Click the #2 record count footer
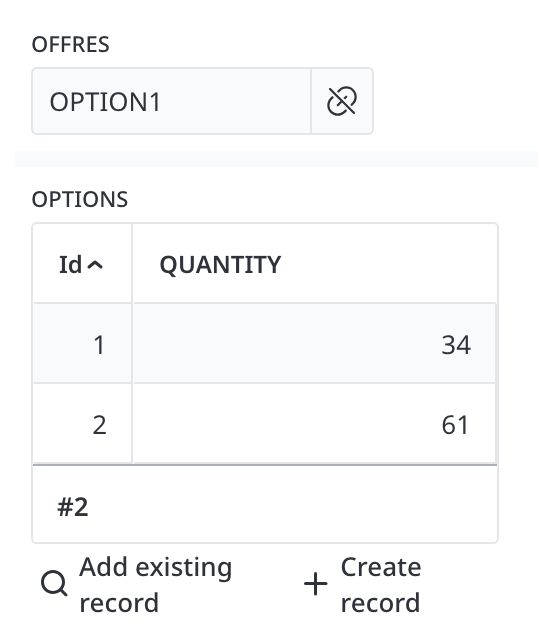Image resolution: width=538 pixels, height=638 pixels. pos(73,507)
